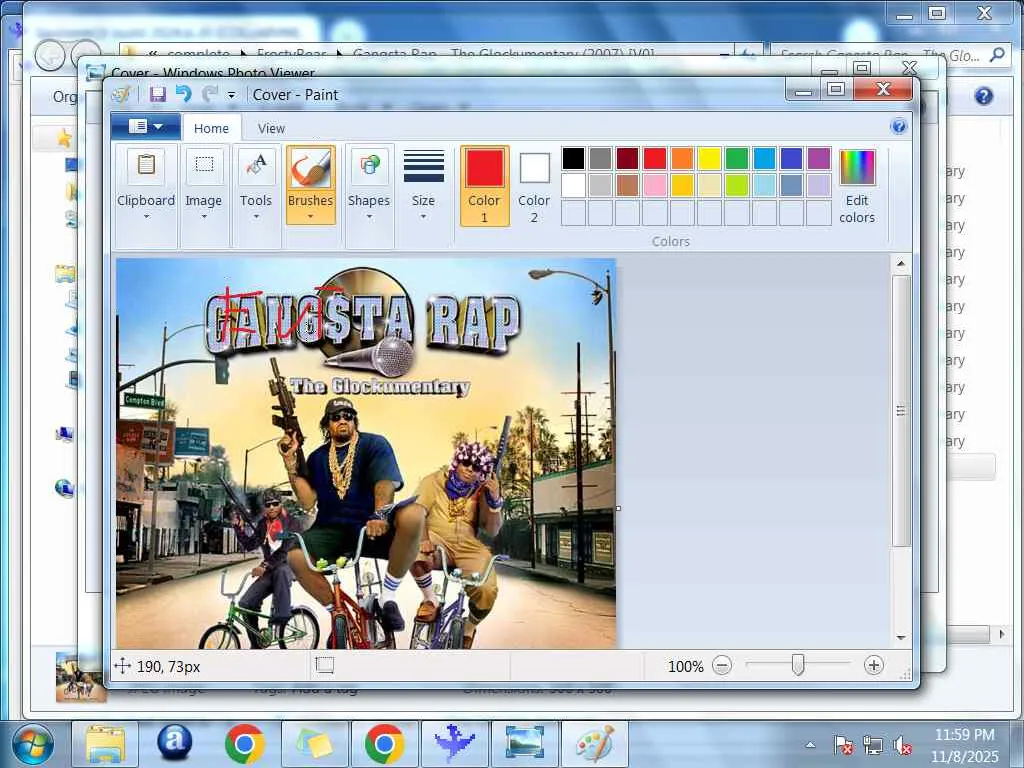Open Paint Help question mark icon
This screenshot has height=768, width=1024.
[899, 126]
